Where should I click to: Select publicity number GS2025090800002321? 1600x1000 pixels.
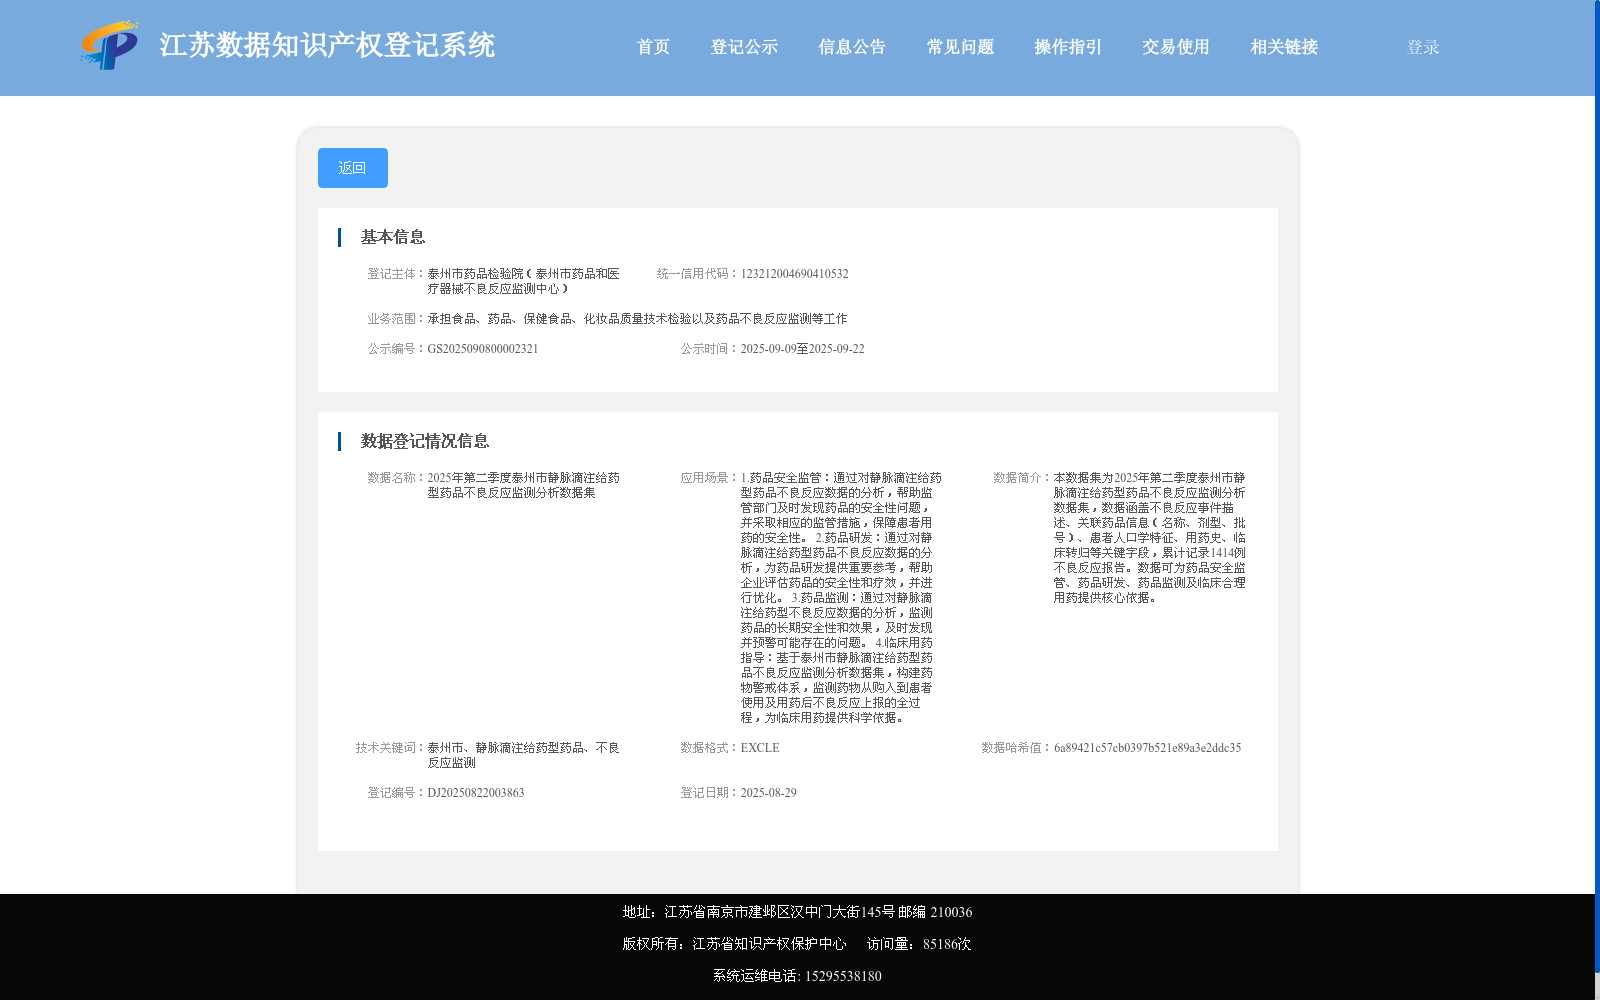(x=483, y=349)
